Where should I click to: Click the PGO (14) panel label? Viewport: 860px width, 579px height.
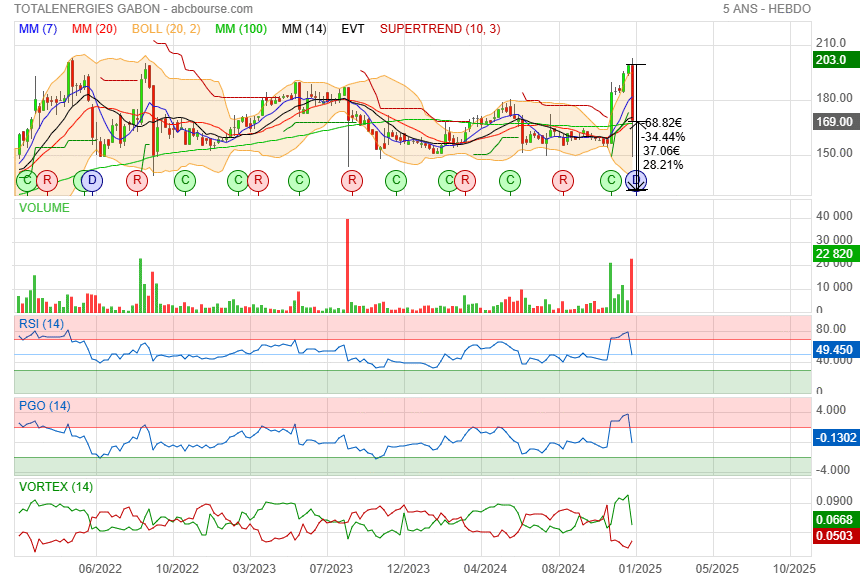coord(44,406)
